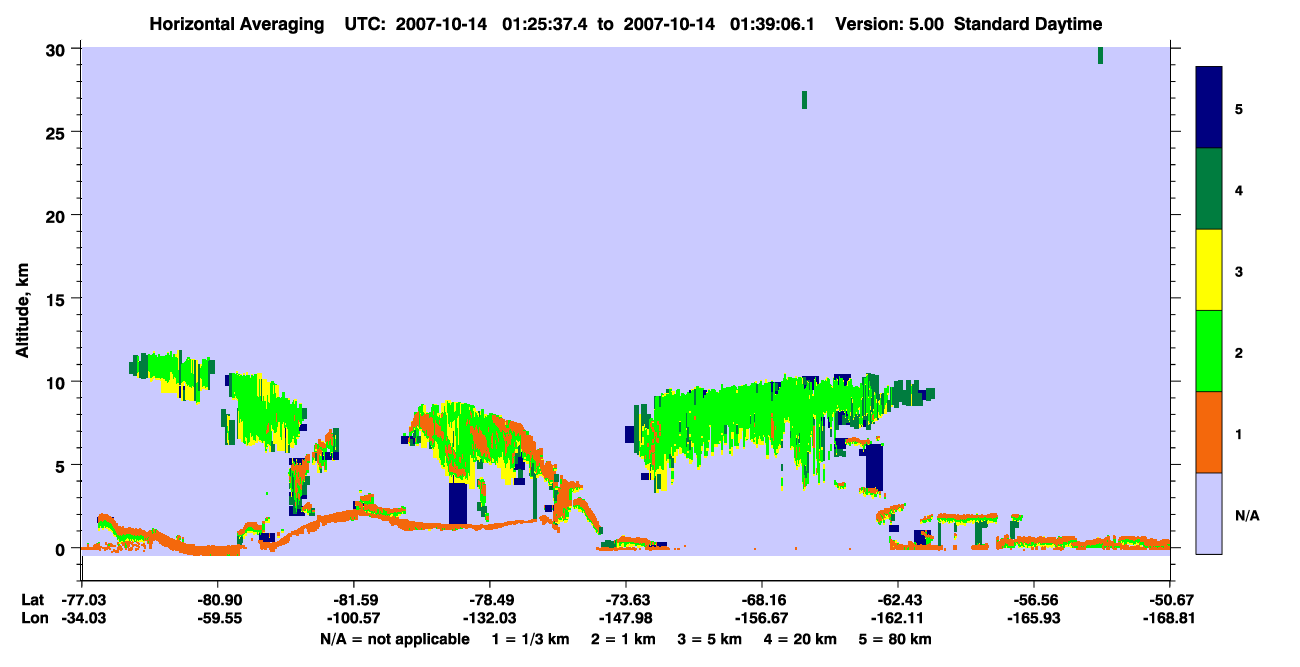Click latitude value -62.43

pyautogui.click(x=898, y=599)
